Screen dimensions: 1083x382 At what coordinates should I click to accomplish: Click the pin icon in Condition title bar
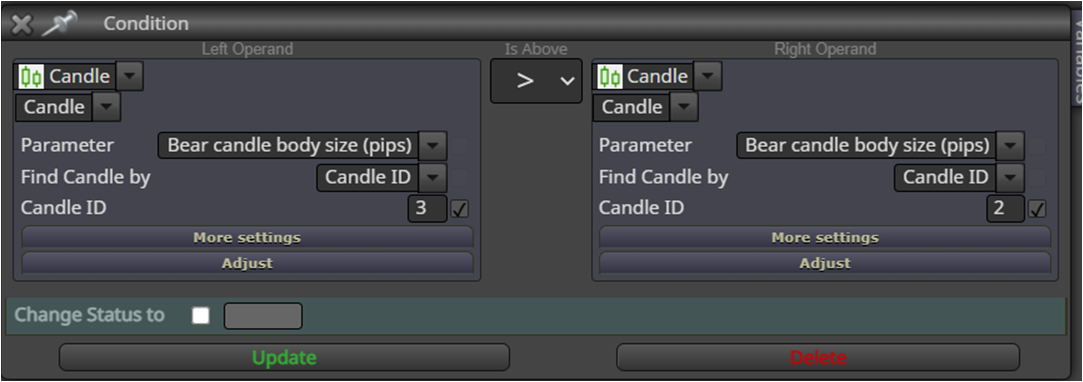click(59, 23)
